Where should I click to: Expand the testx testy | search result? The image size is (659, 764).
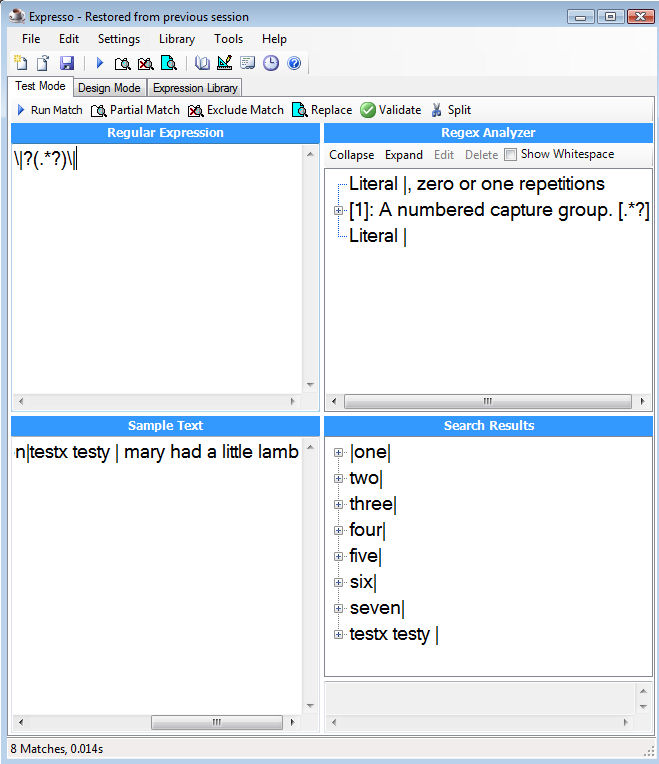click(339, 634)
